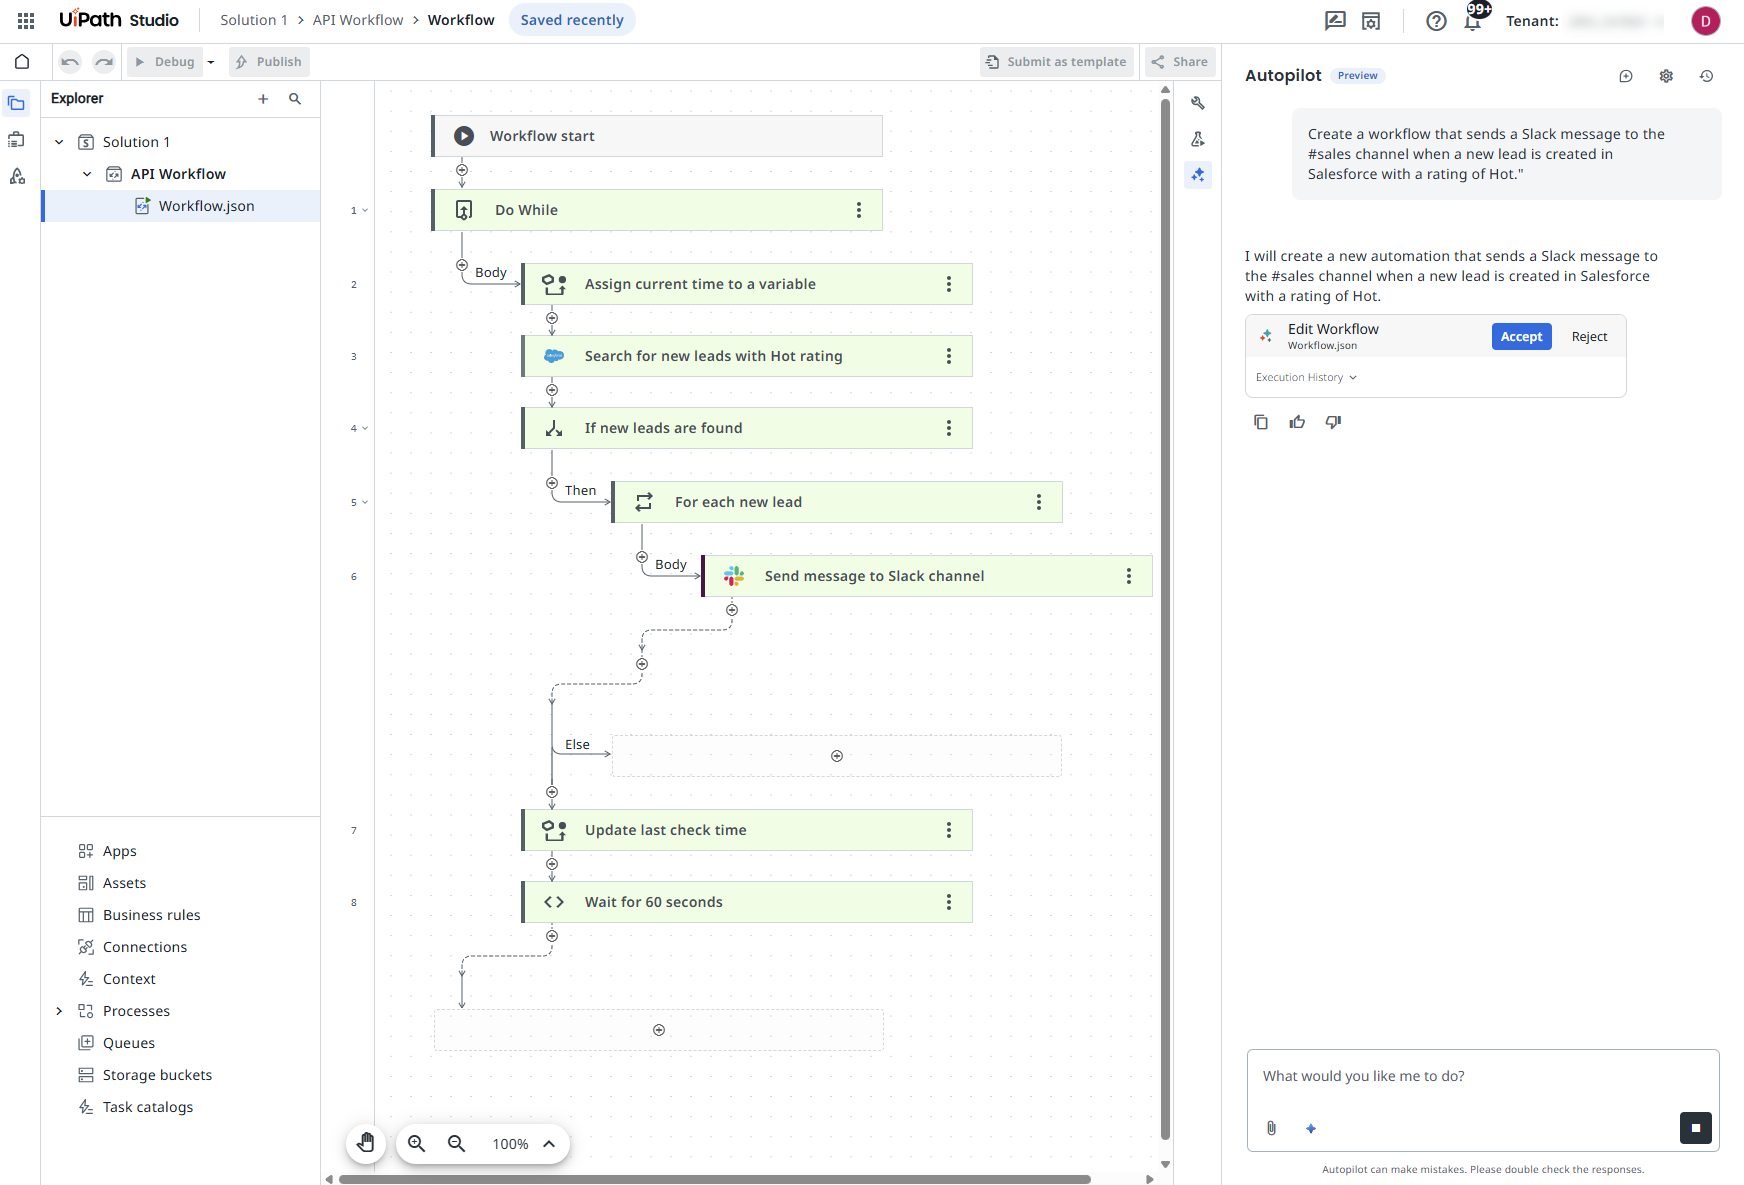The image size is (1744, 1185).
Task: Redo the last action
Action: [x=104, y=61]
